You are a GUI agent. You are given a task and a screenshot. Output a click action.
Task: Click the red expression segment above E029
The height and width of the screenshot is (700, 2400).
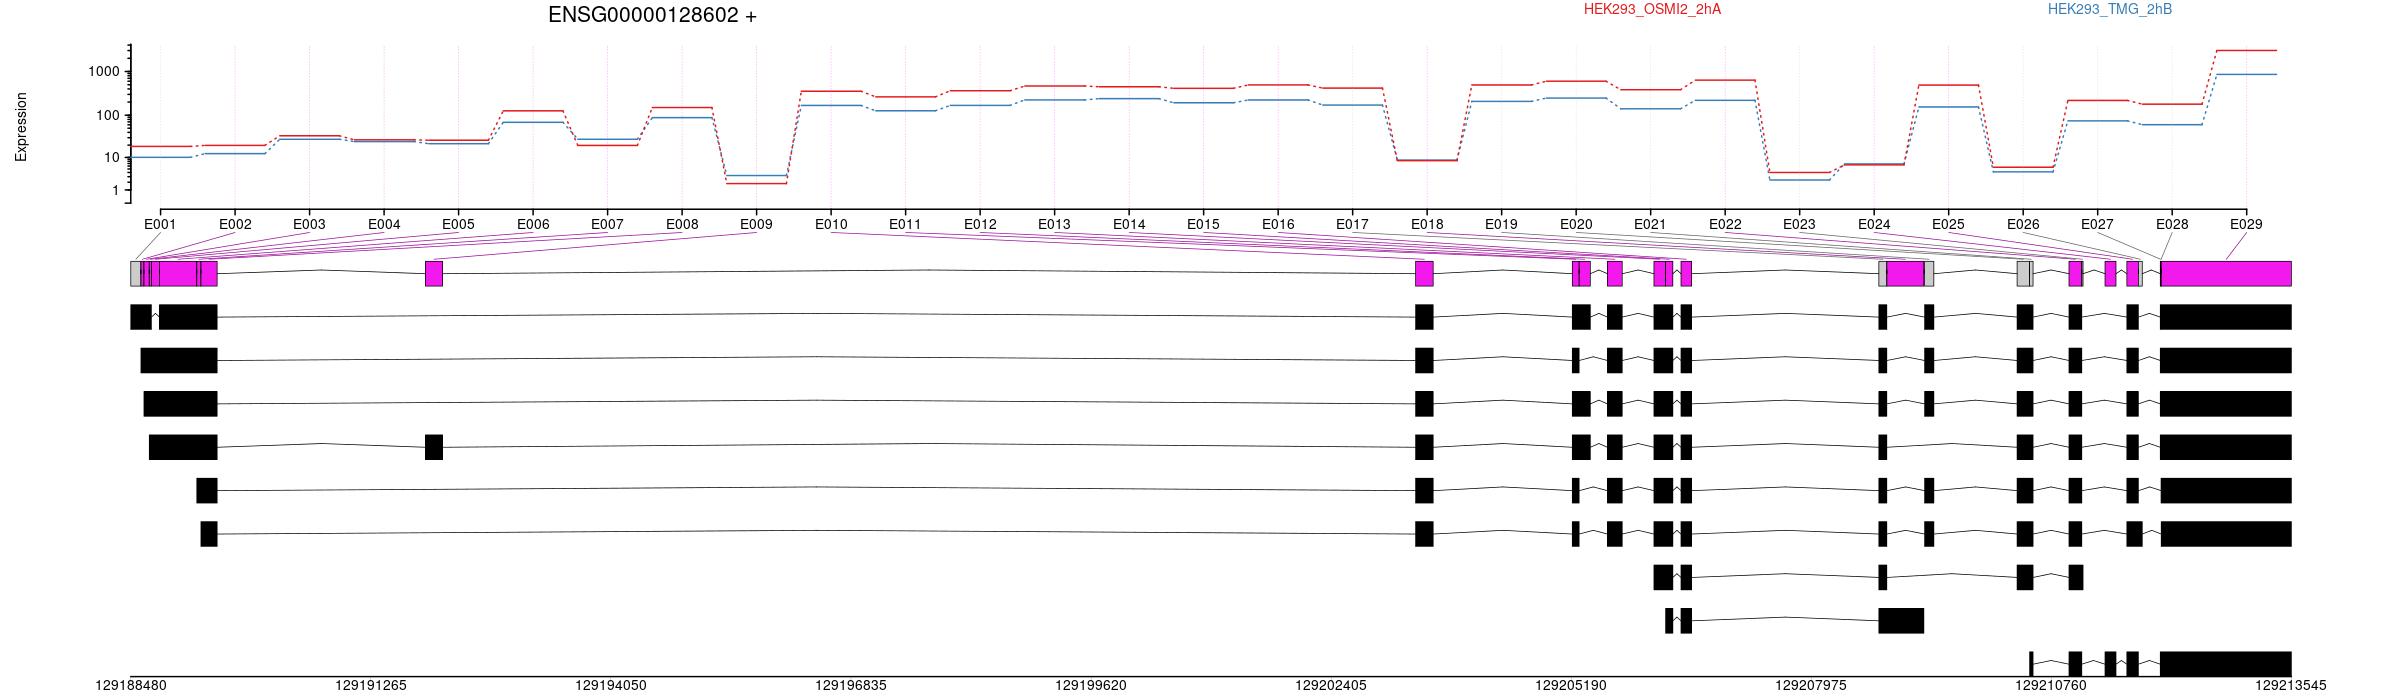click(2246, 50)
